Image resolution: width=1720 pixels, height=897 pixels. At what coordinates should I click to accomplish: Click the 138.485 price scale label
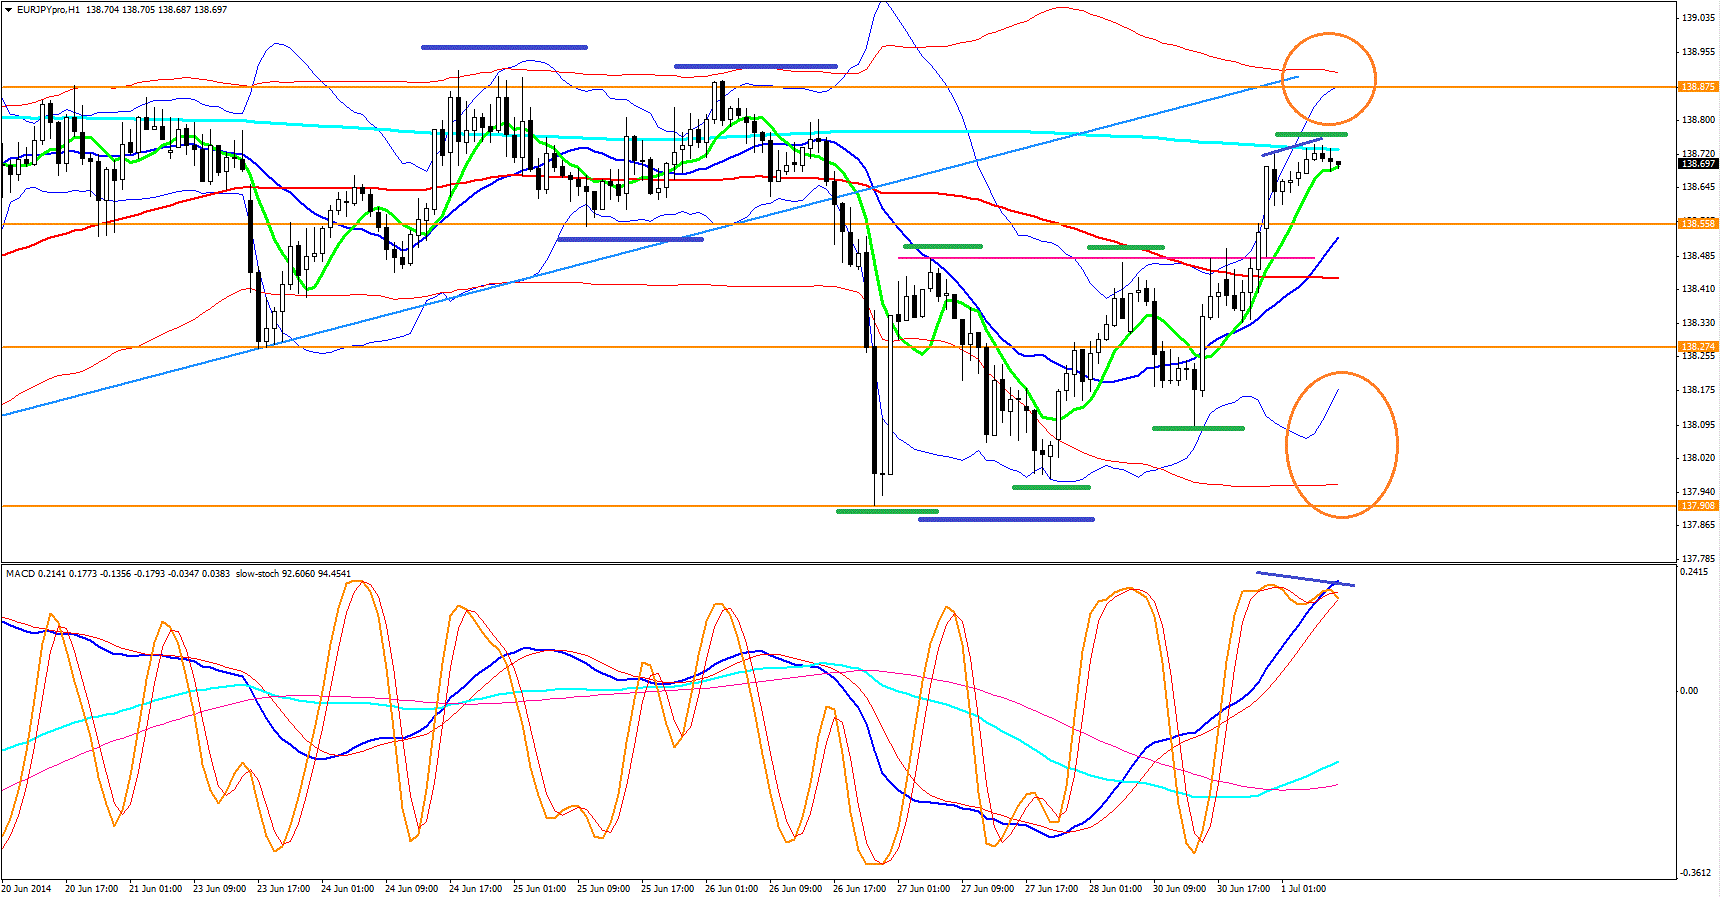tap(1698, 256)
